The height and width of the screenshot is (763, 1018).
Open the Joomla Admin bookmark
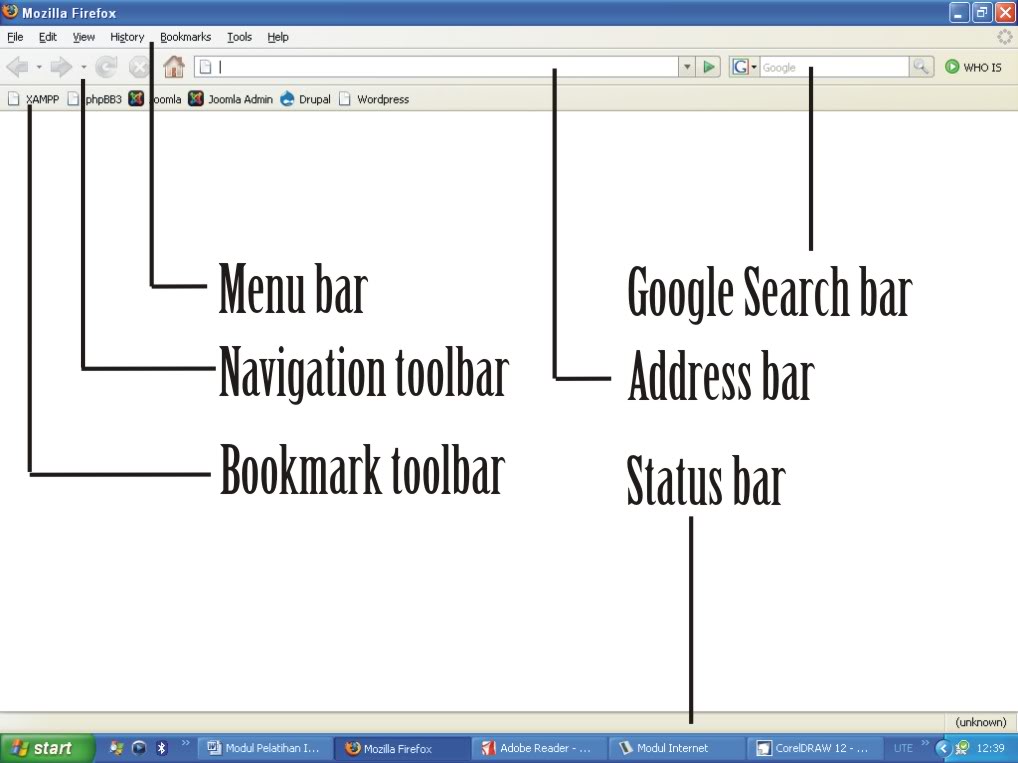click(x=230, y=99)
